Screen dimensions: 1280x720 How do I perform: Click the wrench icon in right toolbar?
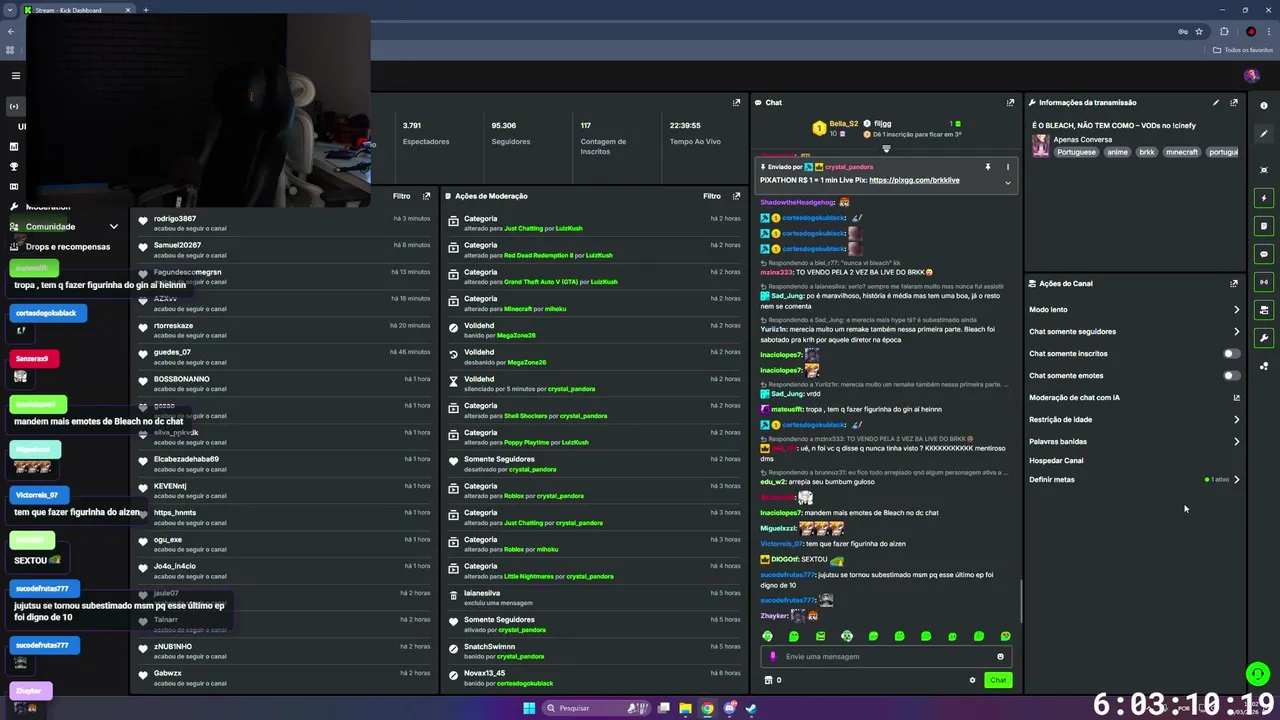[1264, 338]
